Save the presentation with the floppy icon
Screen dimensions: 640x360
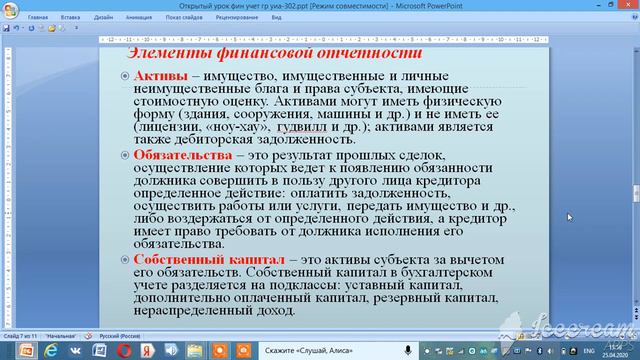(x=6, y=28)
